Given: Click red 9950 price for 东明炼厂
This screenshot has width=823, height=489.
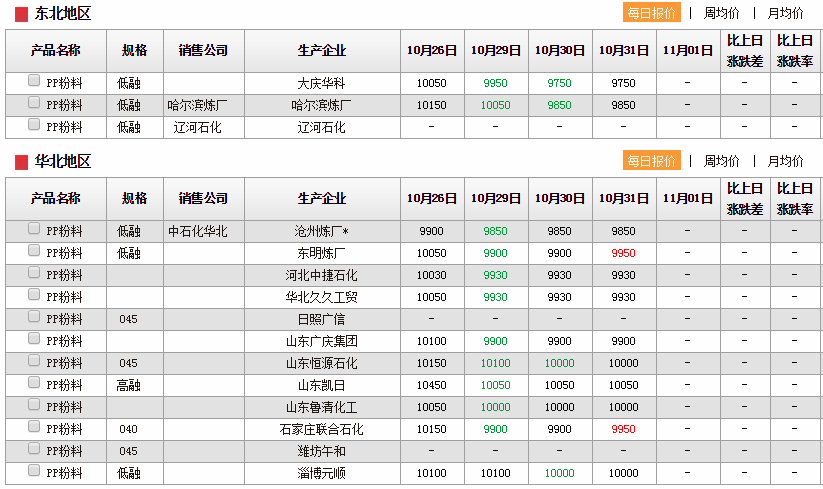Looking at the screenshot, I should [623, 253].
